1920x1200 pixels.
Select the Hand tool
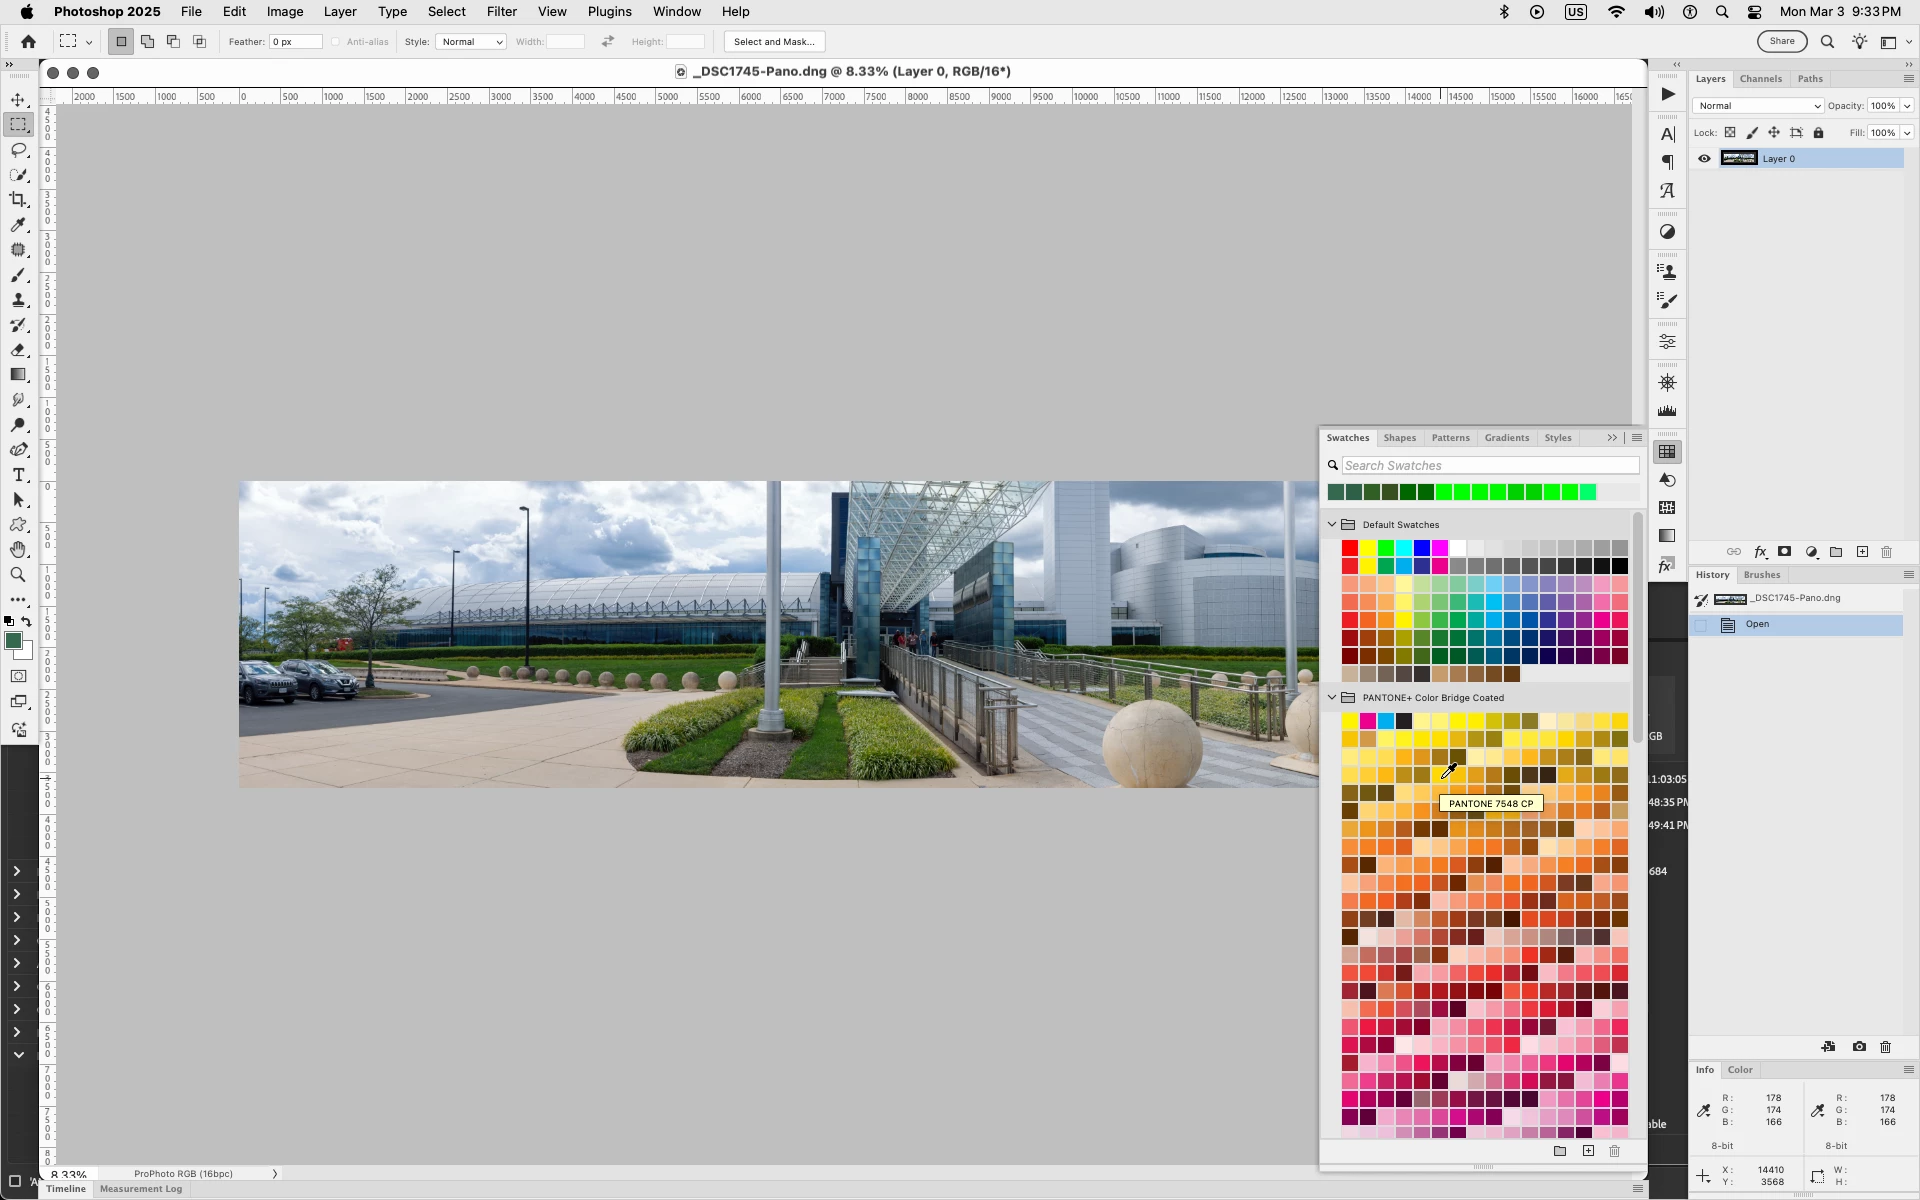18,550
